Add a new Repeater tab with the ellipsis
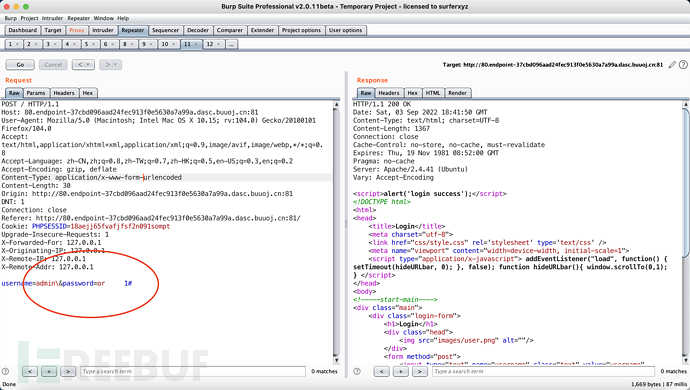Image resolution: width=690 pixels, height=390 pixels. click(x=231, y=44)
